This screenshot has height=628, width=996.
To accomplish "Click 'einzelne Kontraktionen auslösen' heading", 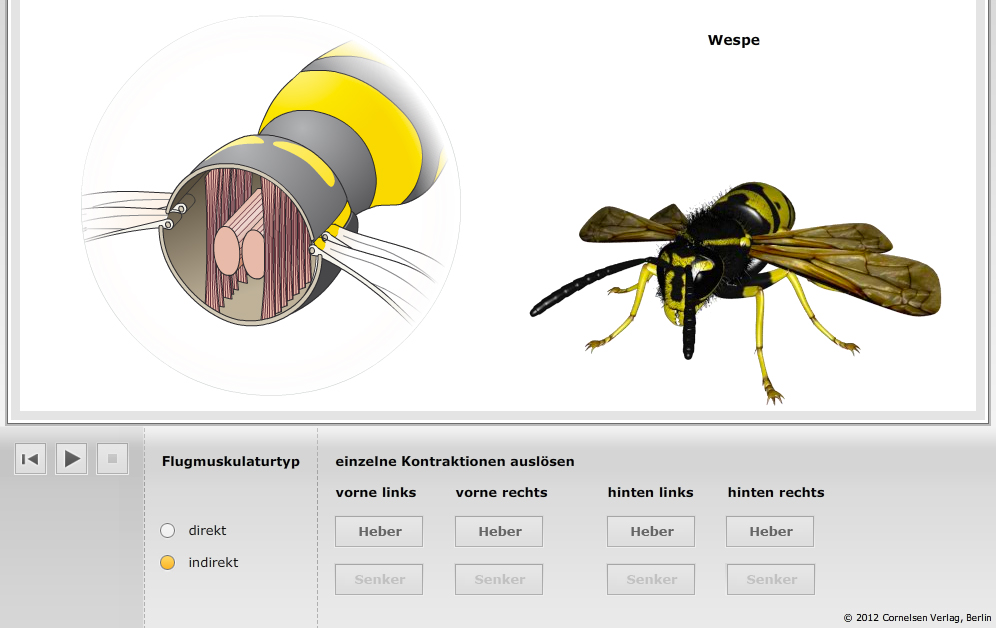I will [455, 462].
